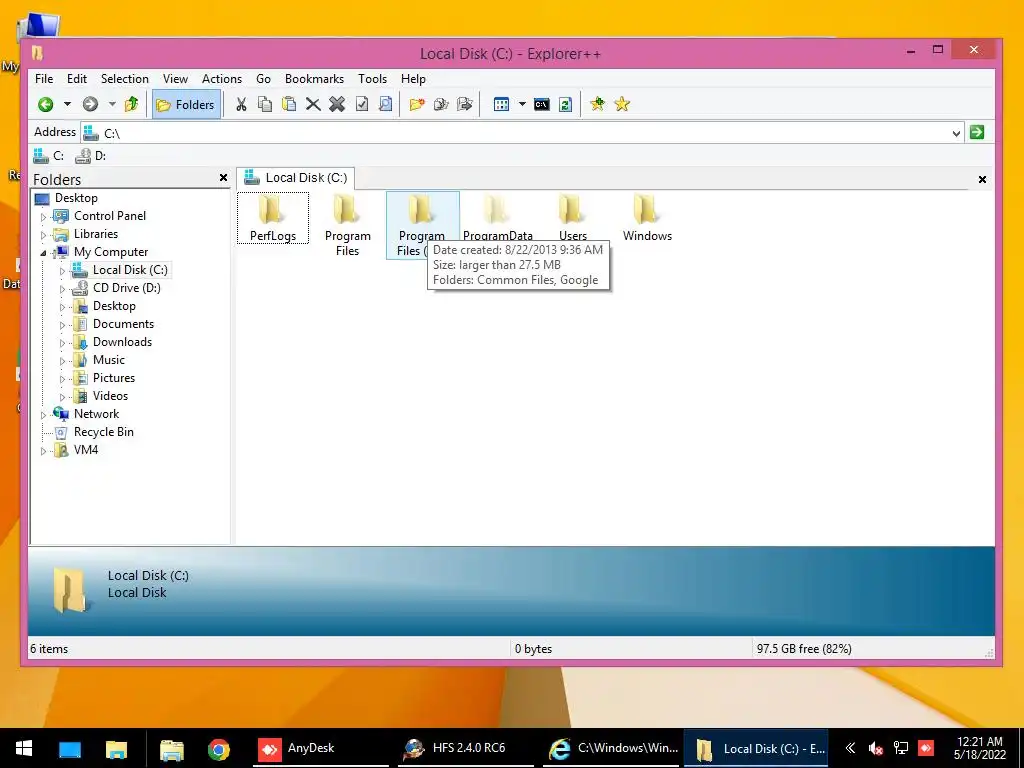Select Desktop root in folder tree
The width and height of the screenshot is (1024, 768).
click(x=76, y=198)
